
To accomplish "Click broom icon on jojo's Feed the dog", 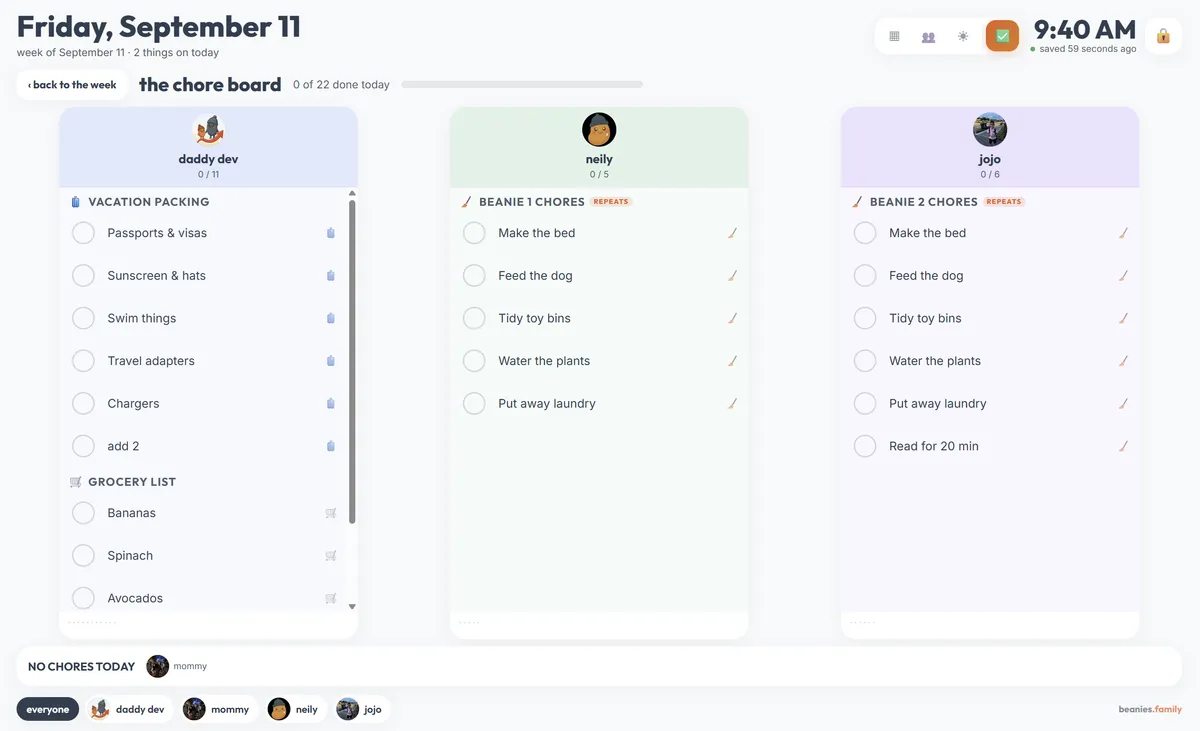I will [x=1123, y=276].
